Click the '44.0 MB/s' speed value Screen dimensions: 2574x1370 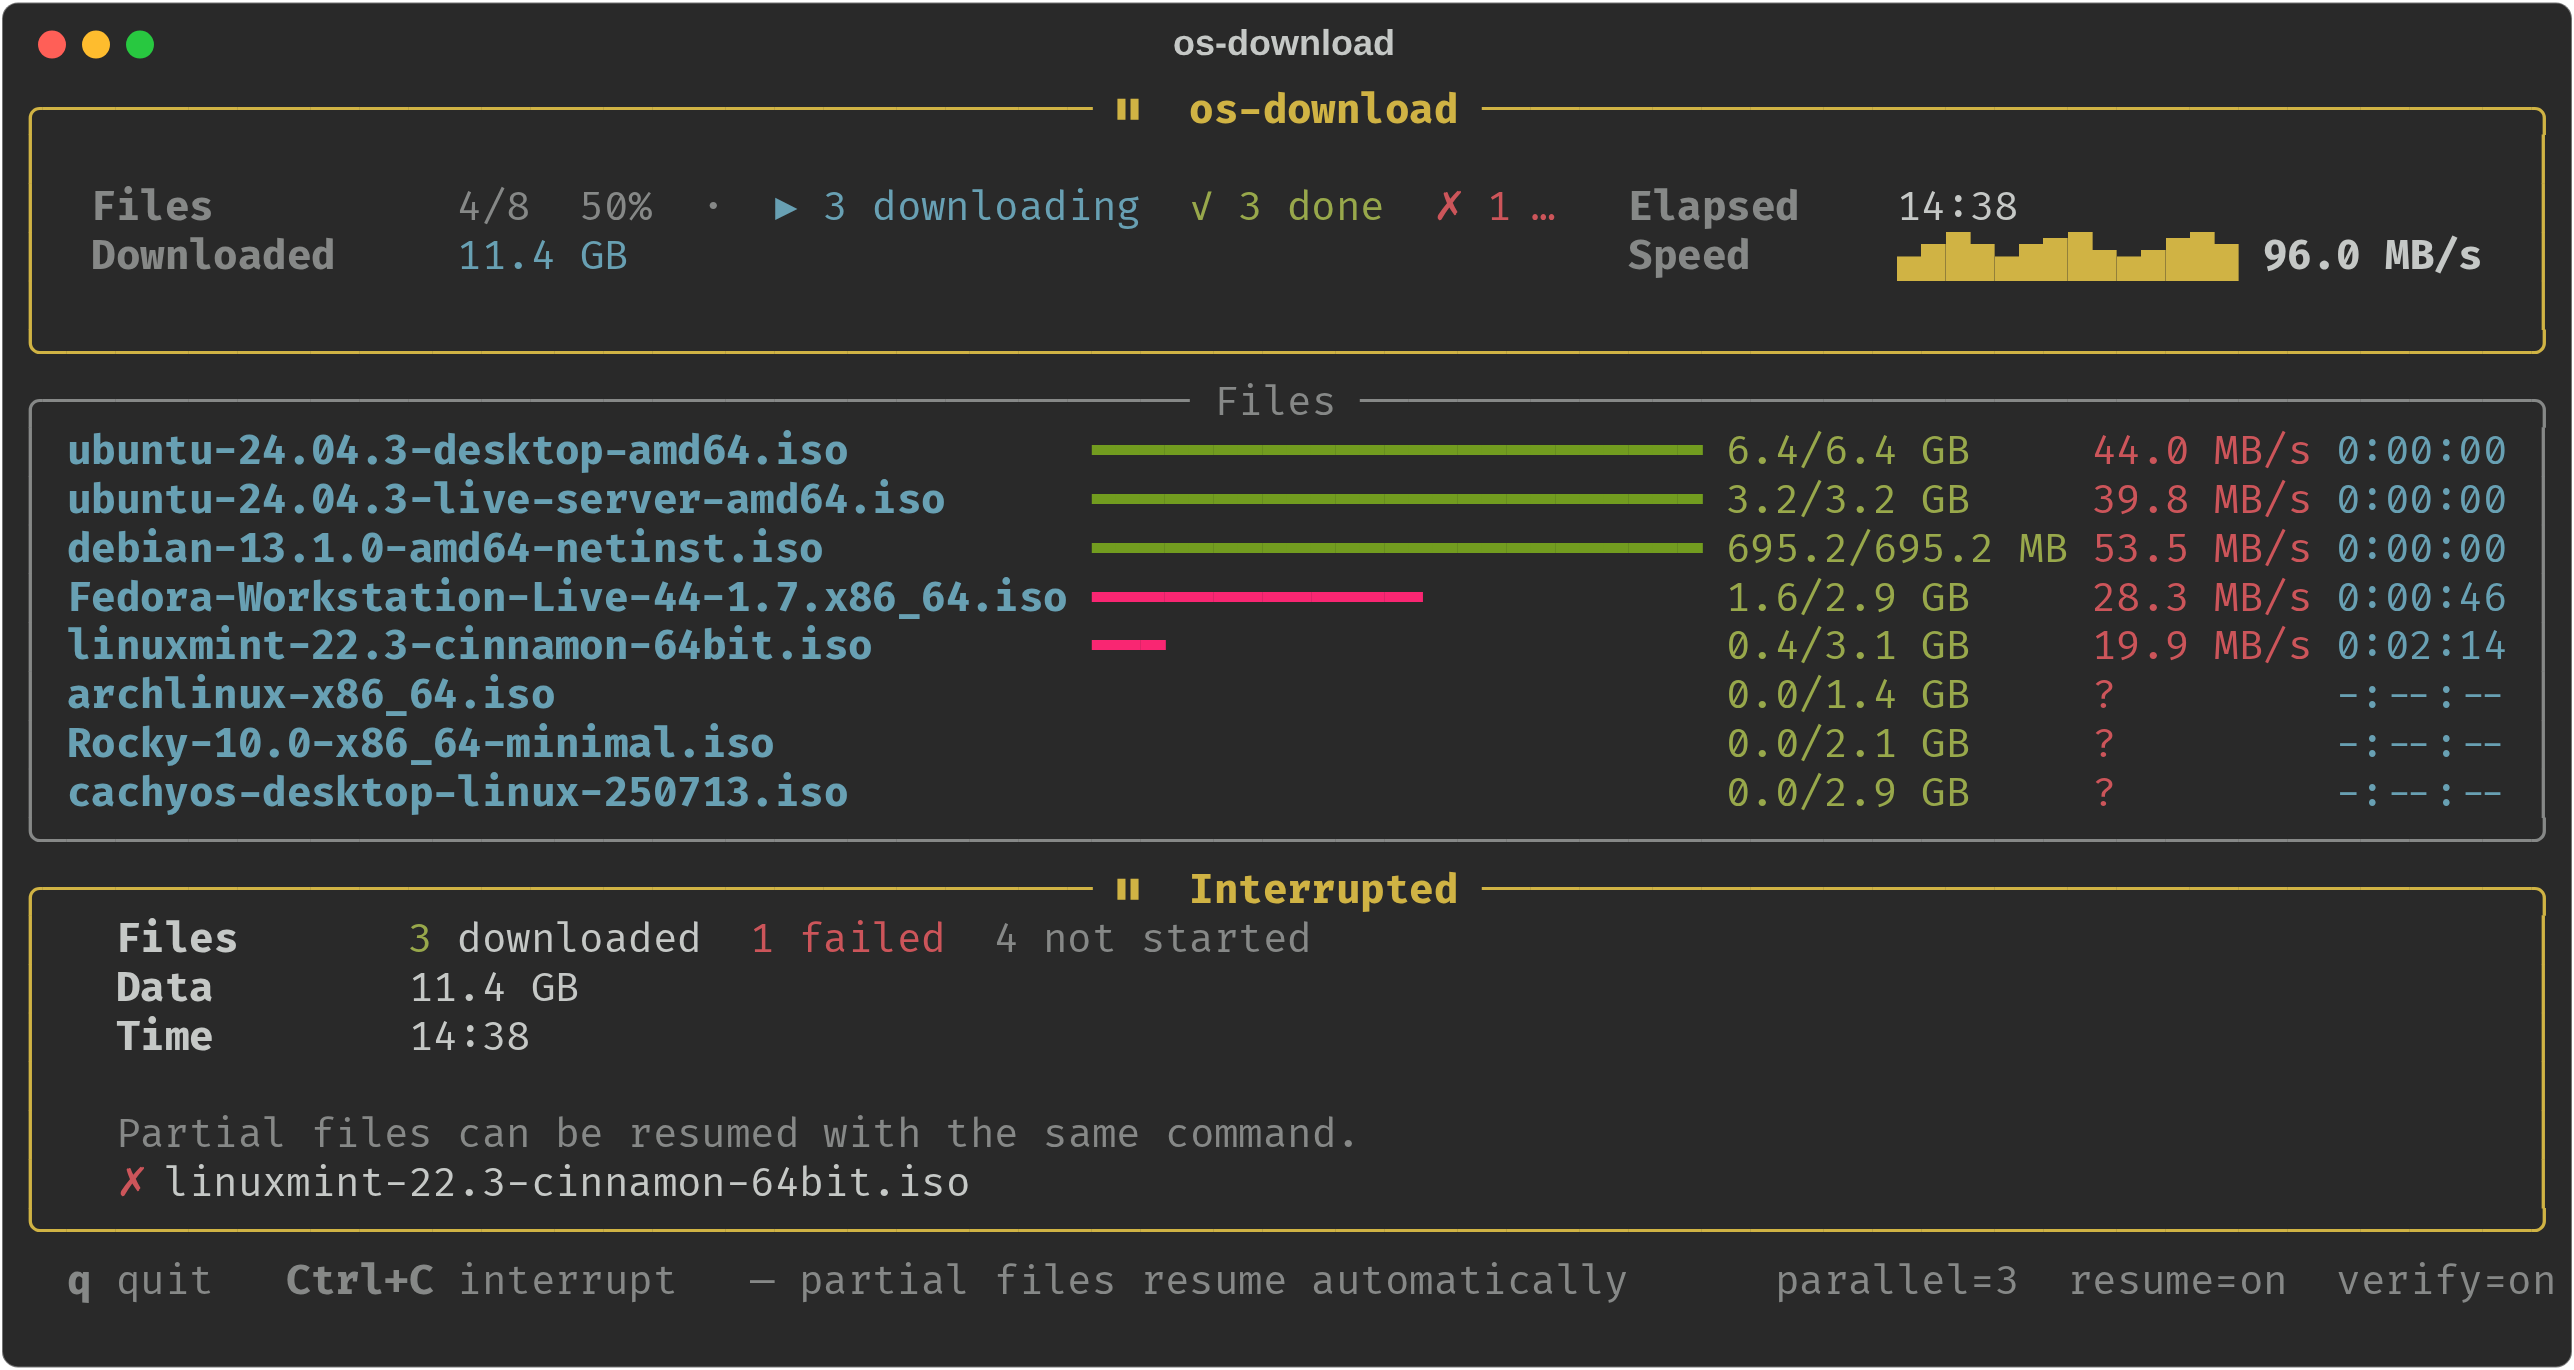pos(2202,451)
